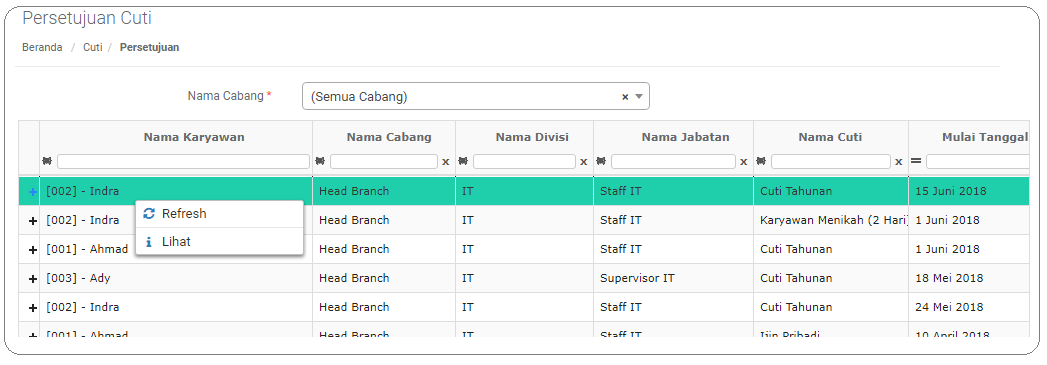The height and width of the screenshot is (365, 1047).
Task: Clear the Nama Jabatan column filter
Action: [744, 162]
